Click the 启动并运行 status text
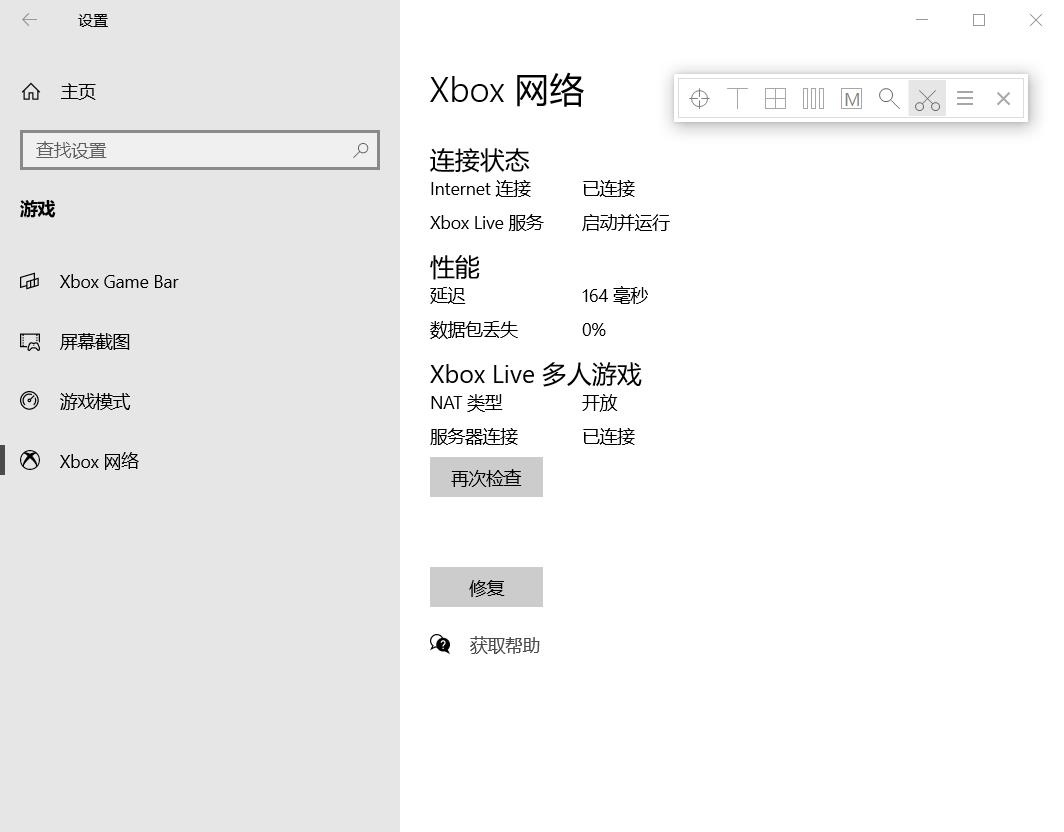This screenshot has width=1064, height=832. (x=626, y=223)
